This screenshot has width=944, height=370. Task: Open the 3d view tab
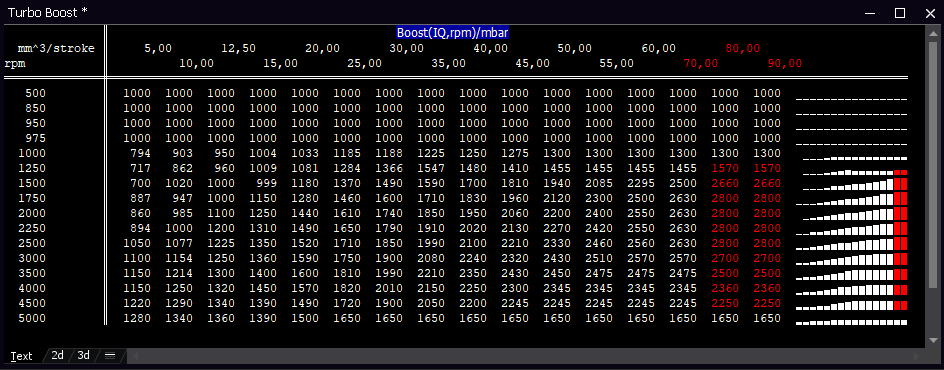[84, 355]
